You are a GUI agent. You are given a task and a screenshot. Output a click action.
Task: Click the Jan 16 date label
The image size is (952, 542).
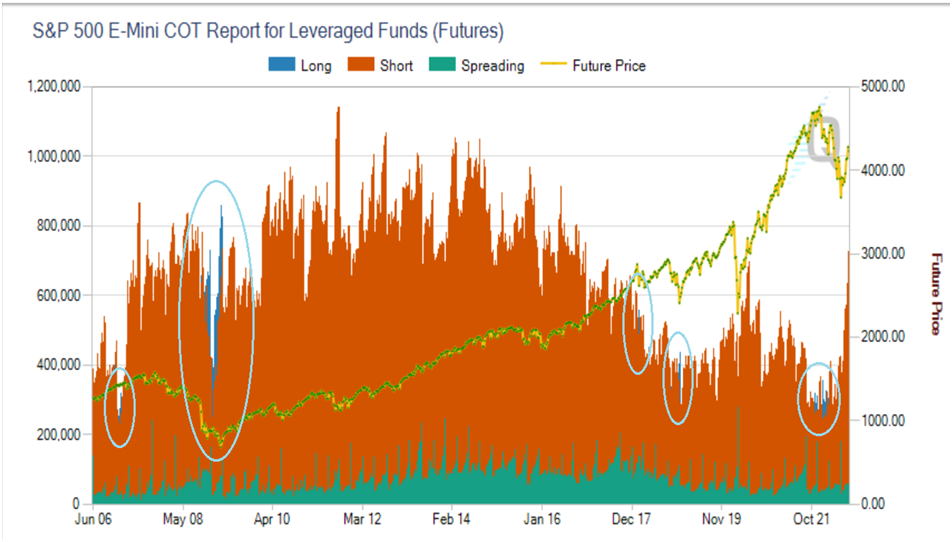click(x=542, y=520)
